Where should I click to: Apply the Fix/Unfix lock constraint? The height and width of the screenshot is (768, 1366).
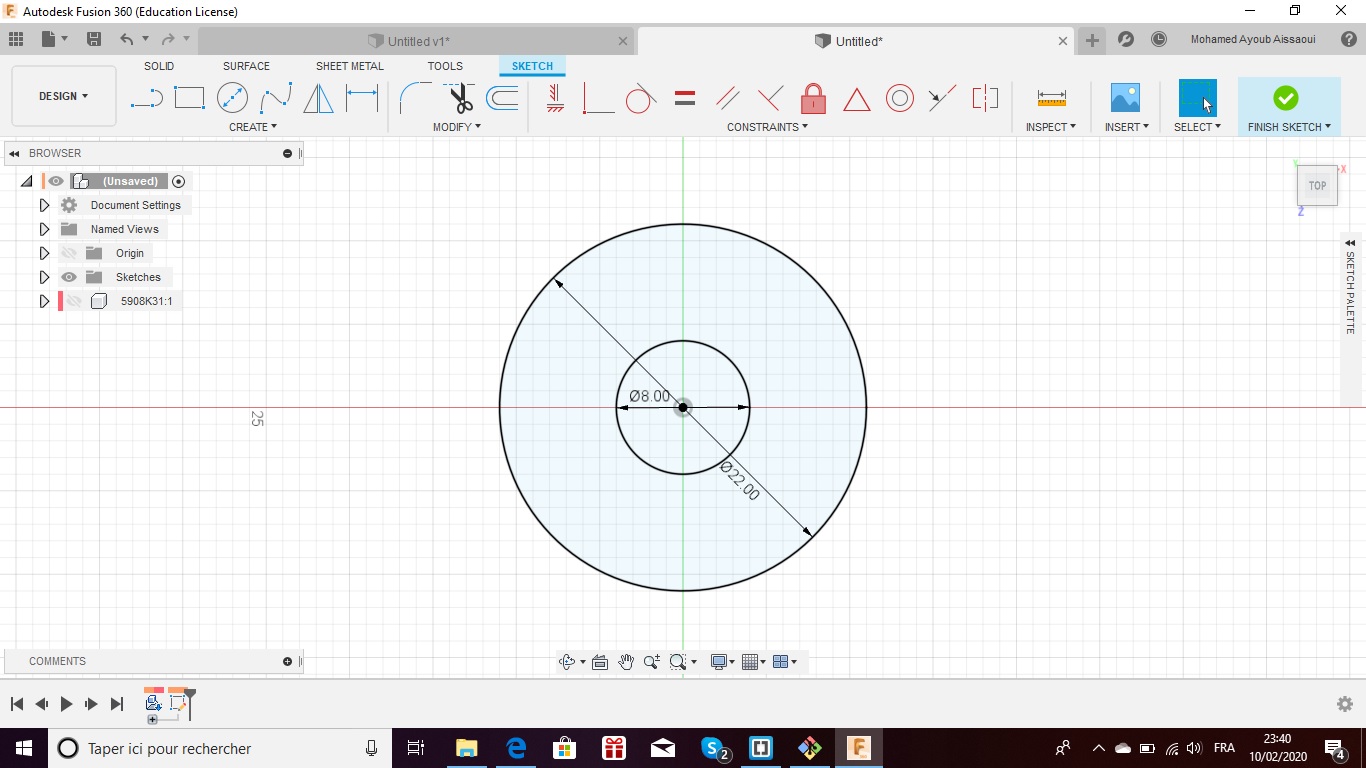(x=813, y=98)
